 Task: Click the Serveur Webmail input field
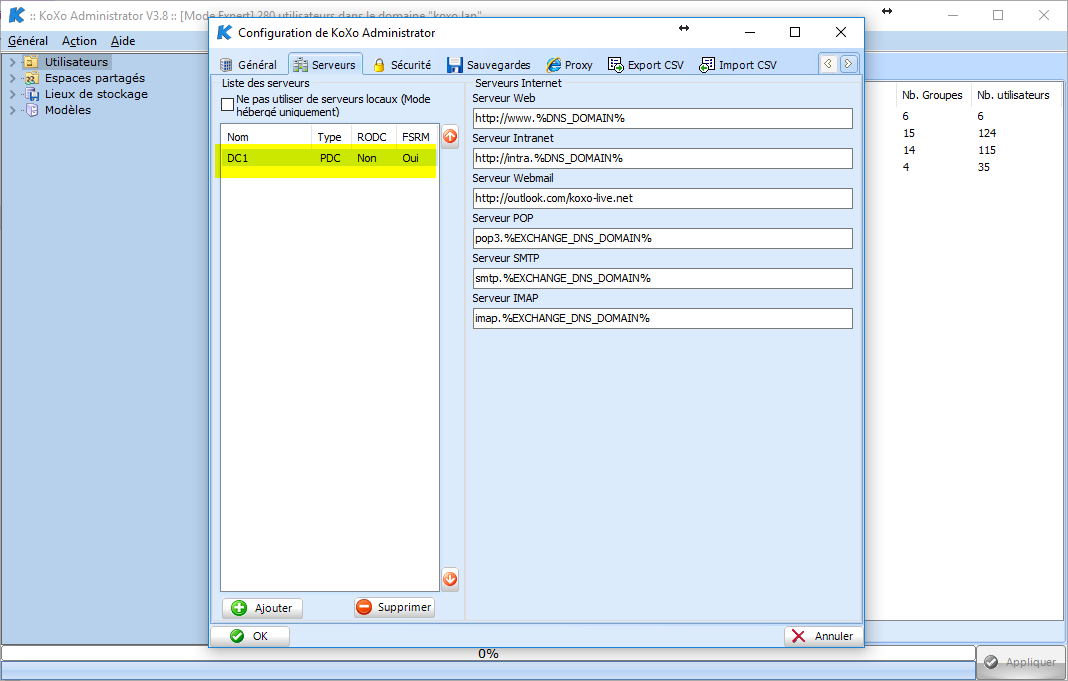[x=663, y=198]
